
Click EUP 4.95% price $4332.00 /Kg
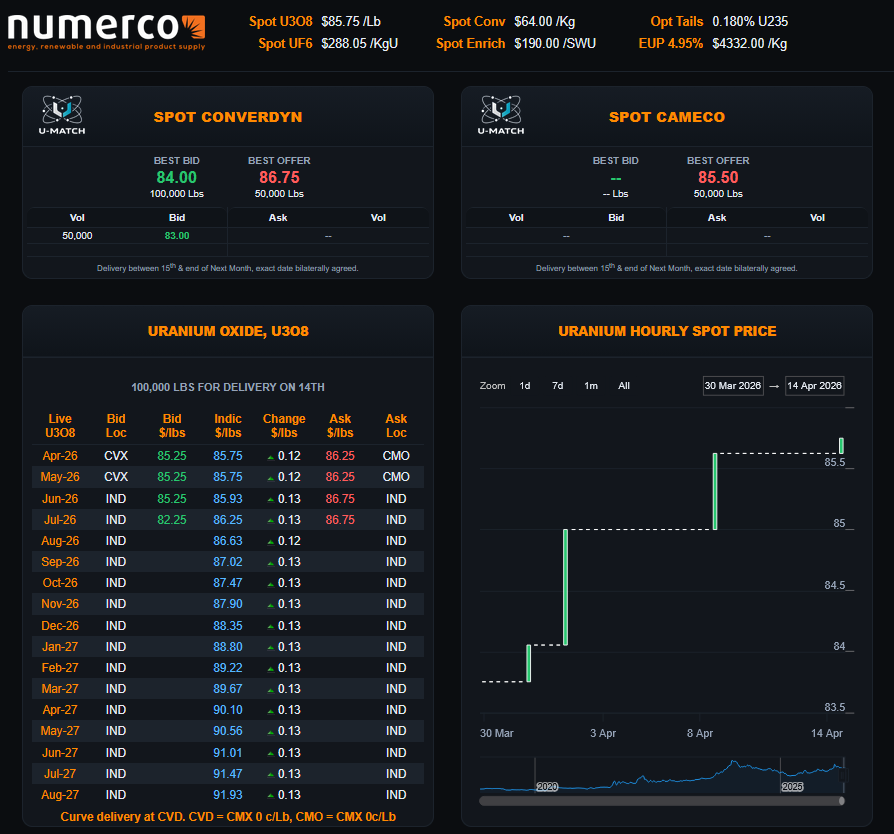[x=749, y=43]
